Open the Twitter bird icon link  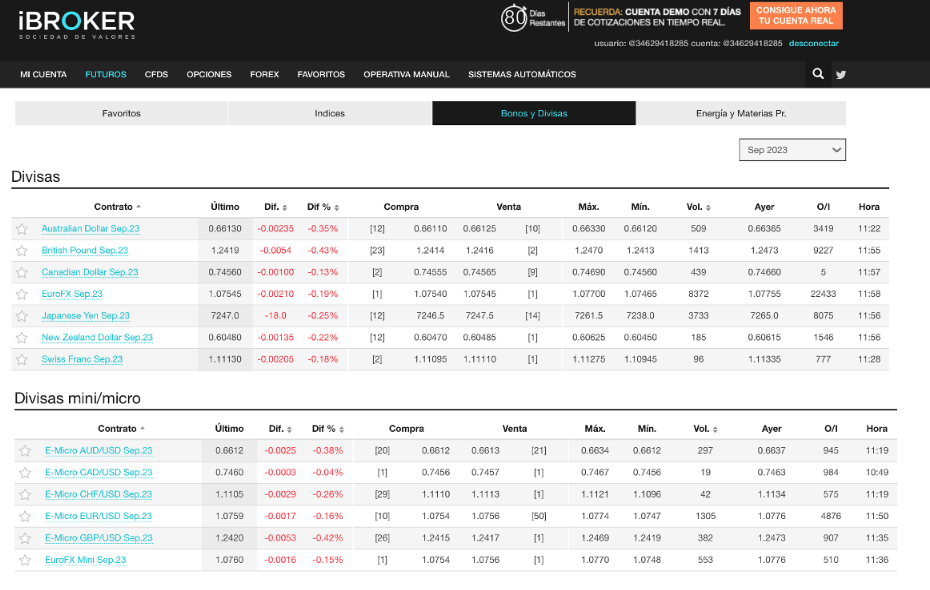point(841,74)
